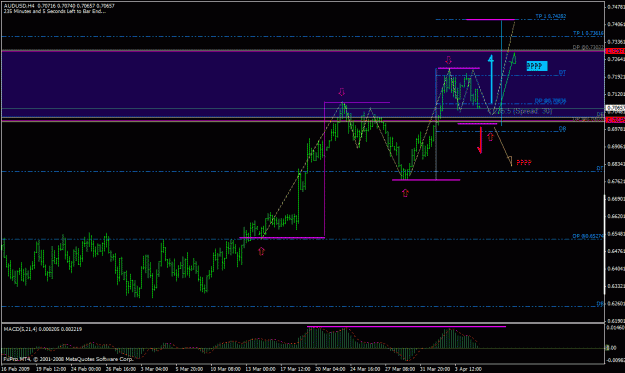Click the 31 Mar 20:00 time axis label
Viewport: 625px width, 373px height.
tap(435, 369)
